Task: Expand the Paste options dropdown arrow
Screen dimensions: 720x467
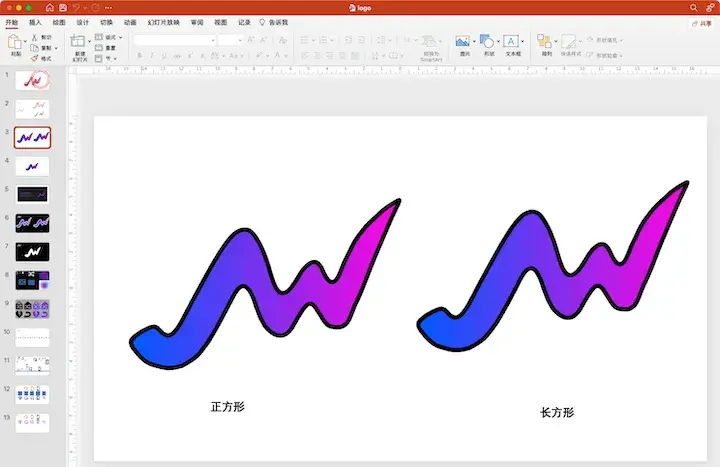Action: (25, 42)
